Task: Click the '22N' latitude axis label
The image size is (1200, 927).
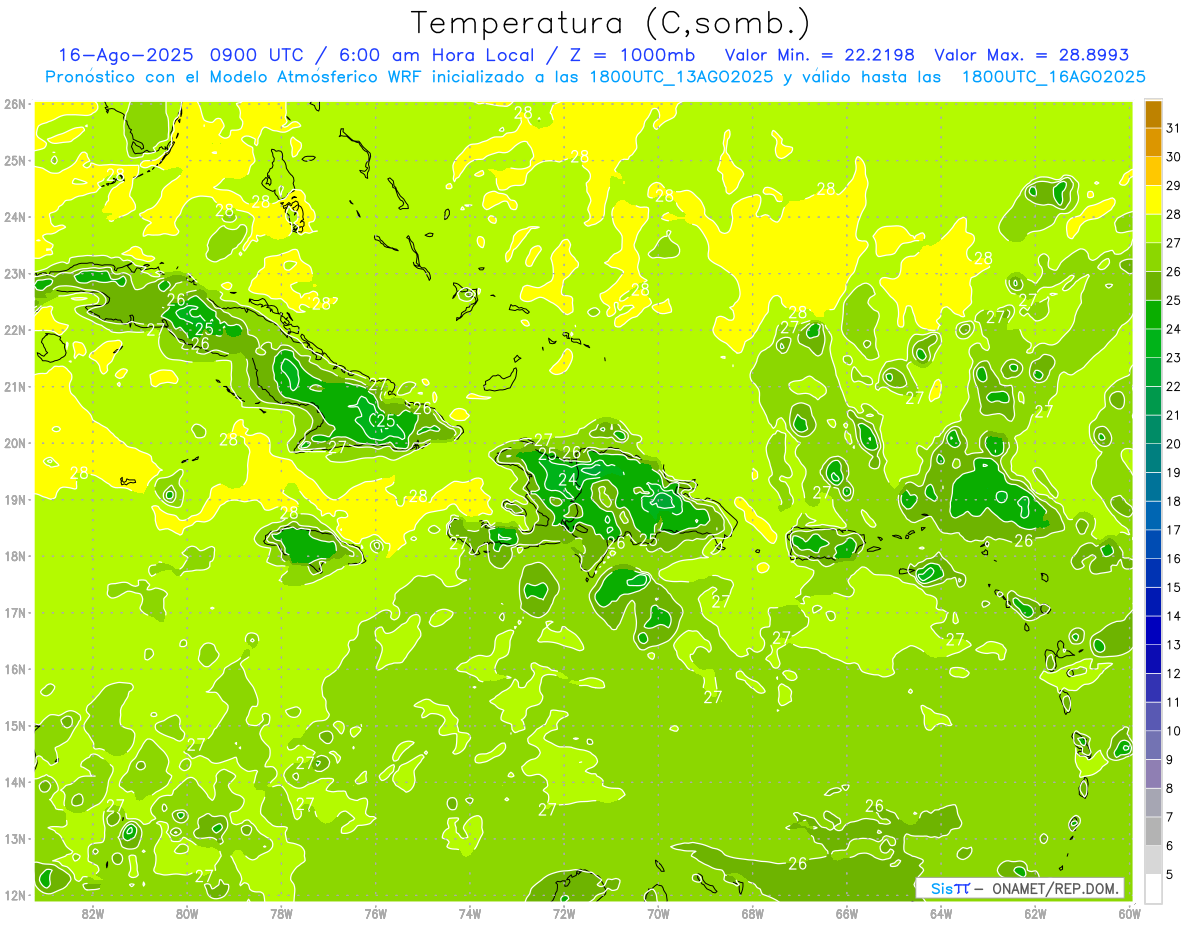Action: click(x=15, y=330)
